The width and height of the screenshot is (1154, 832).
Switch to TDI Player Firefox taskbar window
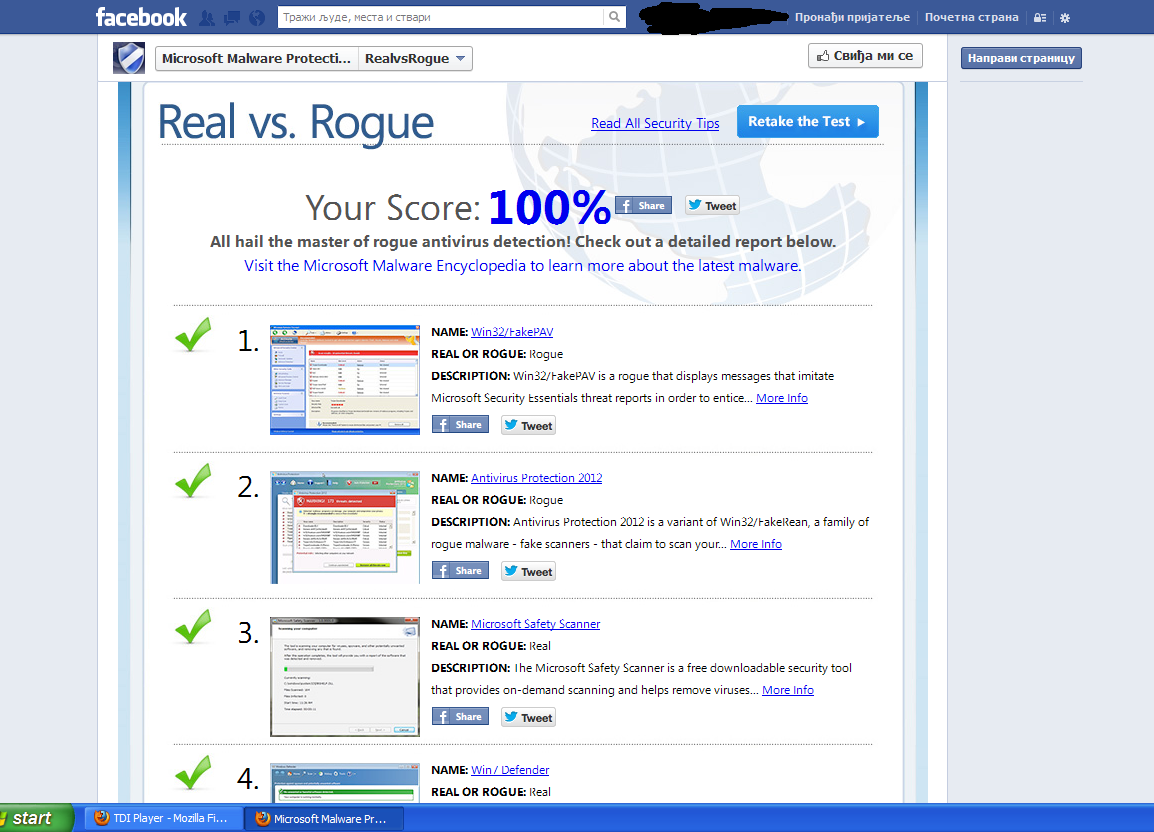tap(162, 818)
